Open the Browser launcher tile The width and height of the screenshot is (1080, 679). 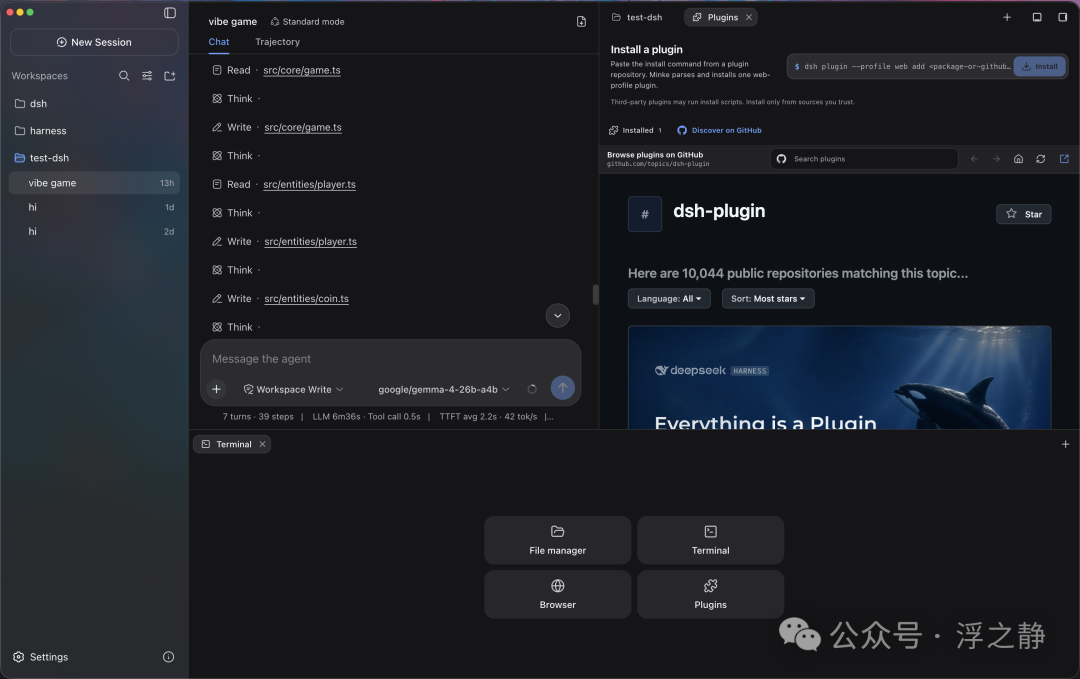click(x=558, y=594)
